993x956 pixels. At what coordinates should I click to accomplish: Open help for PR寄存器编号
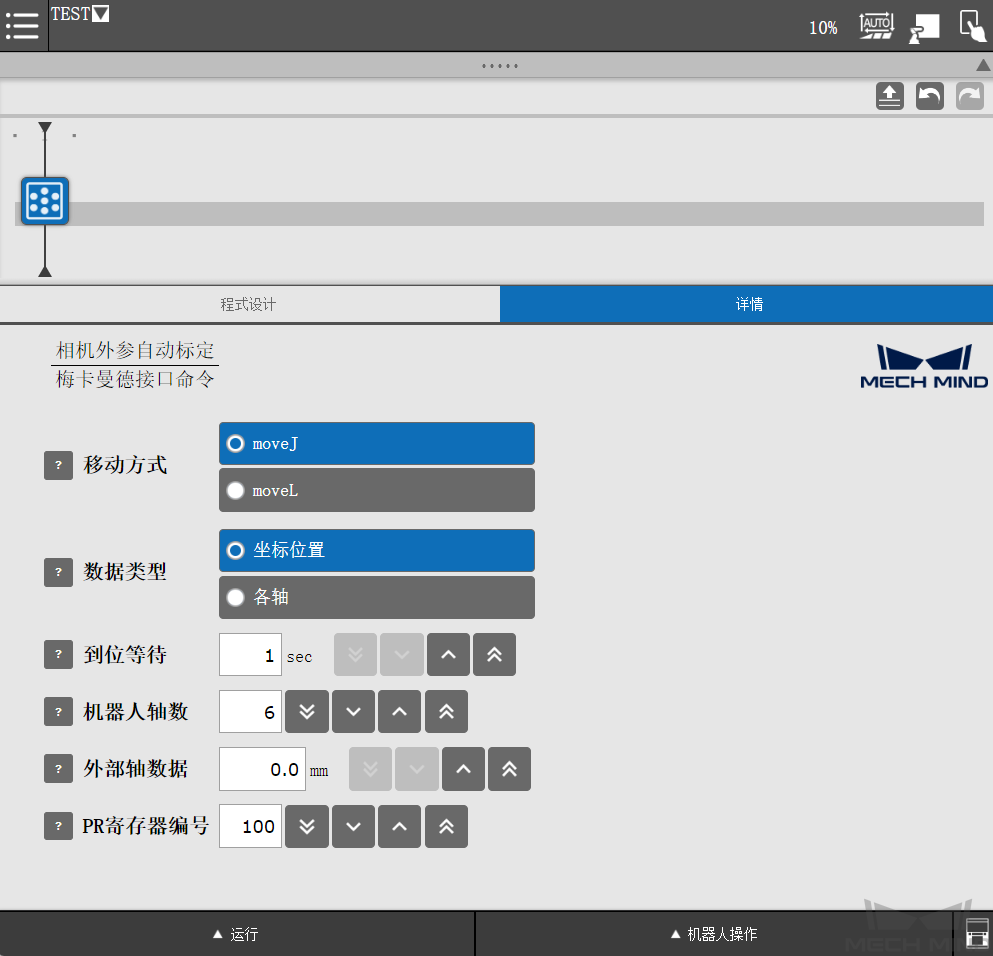[x=58, y=826]
